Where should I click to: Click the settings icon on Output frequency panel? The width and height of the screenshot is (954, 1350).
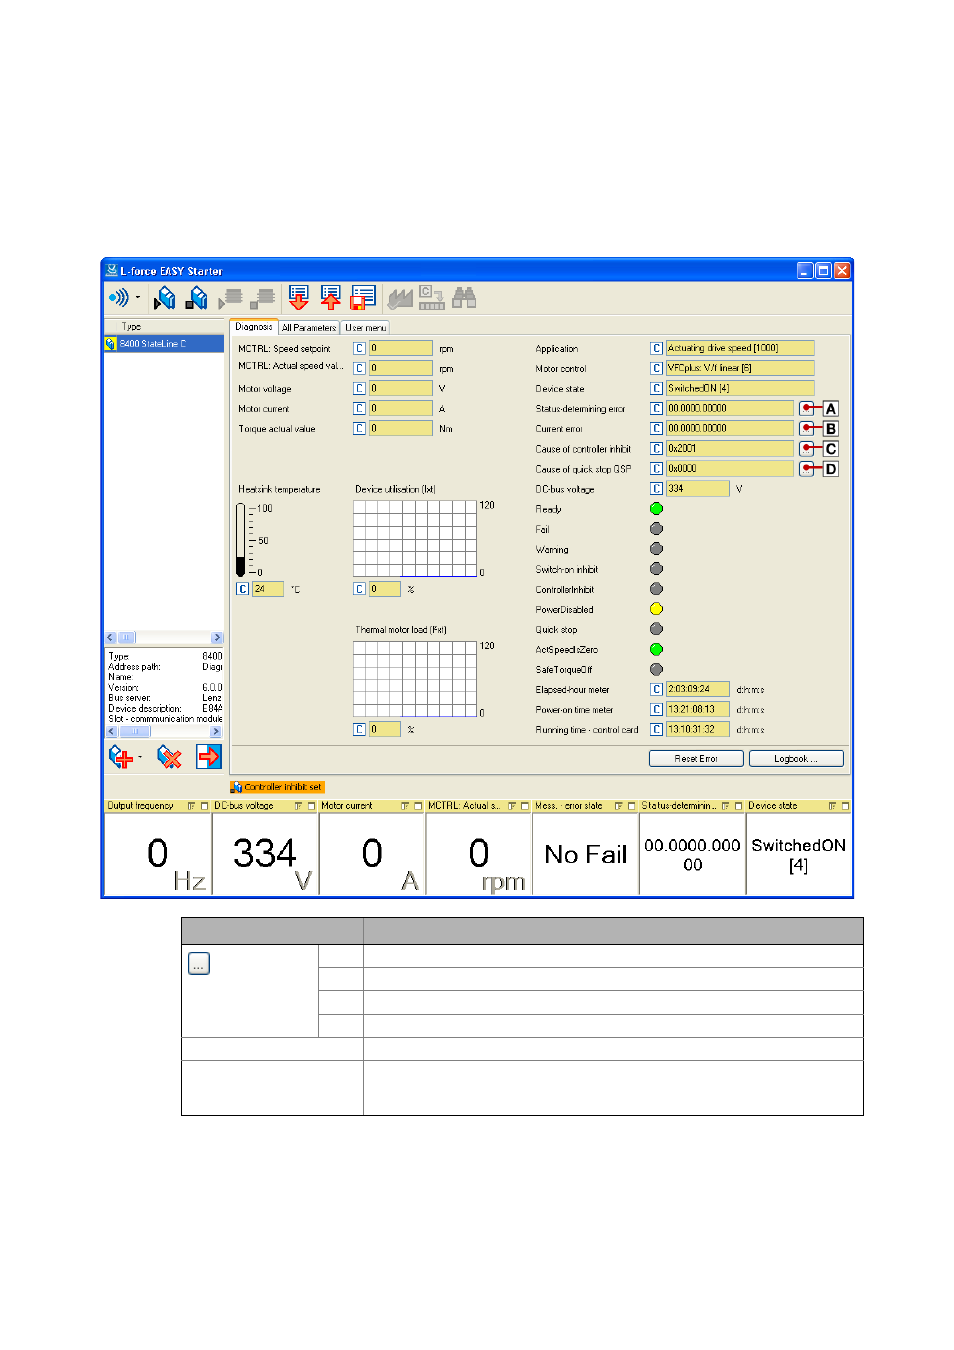pyautogui.click(x=191, y=806)
